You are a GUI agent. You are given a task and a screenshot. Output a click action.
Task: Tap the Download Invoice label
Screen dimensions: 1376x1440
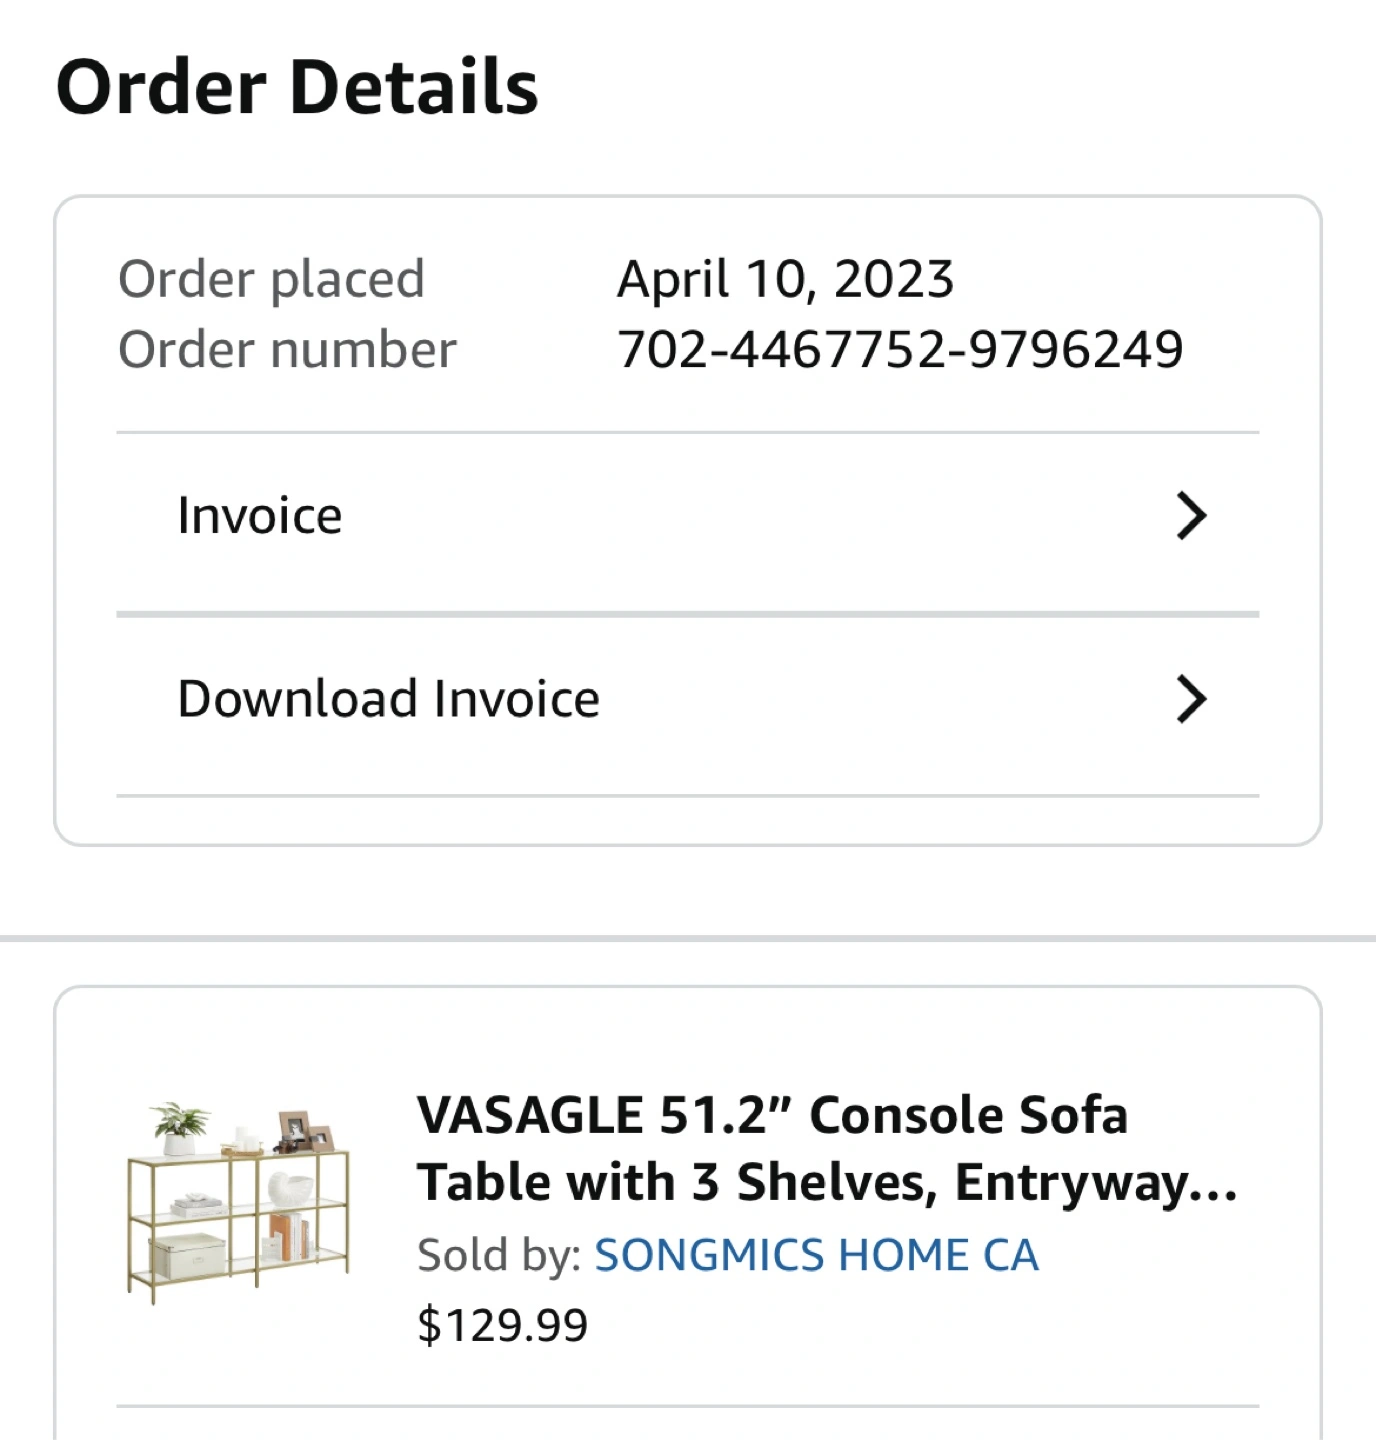coord(388,699)
